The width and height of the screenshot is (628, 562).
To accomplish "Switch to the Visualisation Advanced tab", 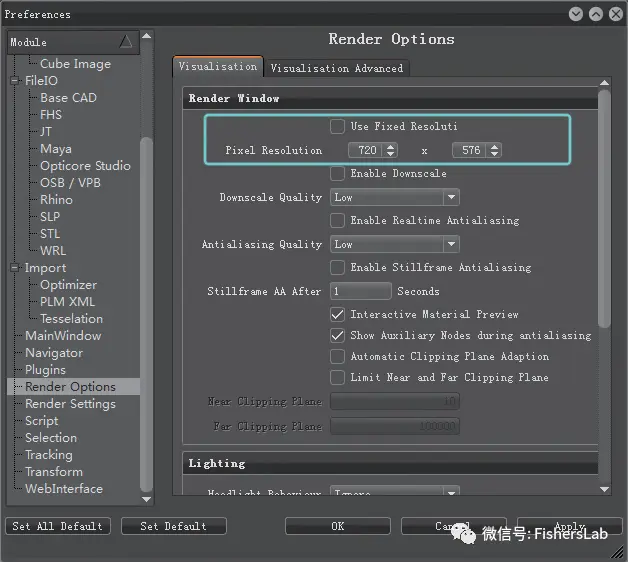I will point(337,68).
